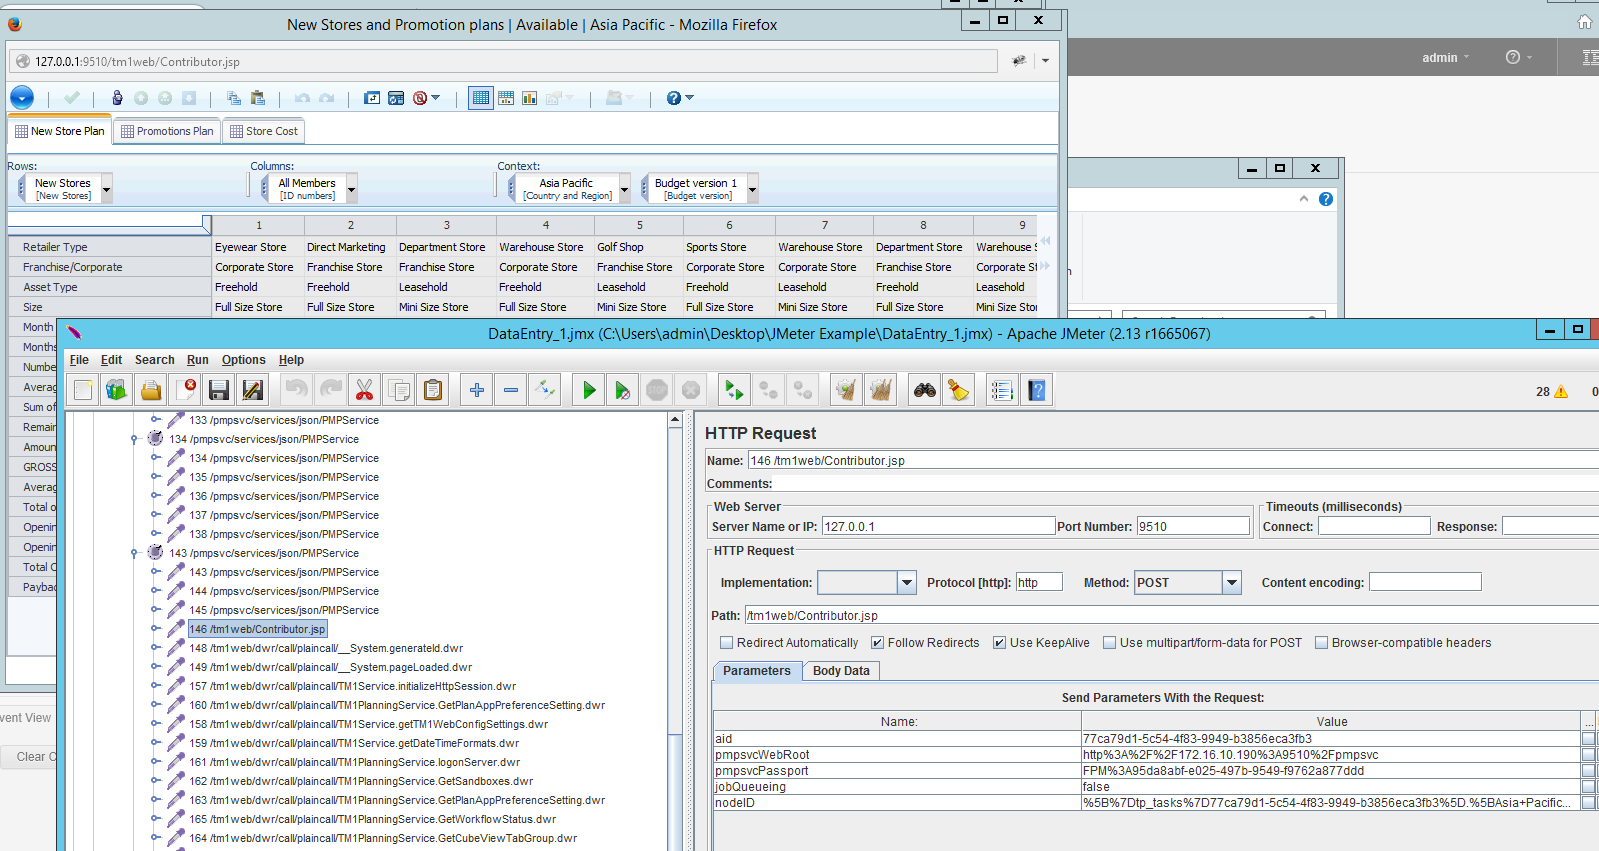Image resolution: width=1599 pixels, height=851 pixels.
Task: Toggle the checkbox in the aid parameter row
Action: coord(1588,739)
